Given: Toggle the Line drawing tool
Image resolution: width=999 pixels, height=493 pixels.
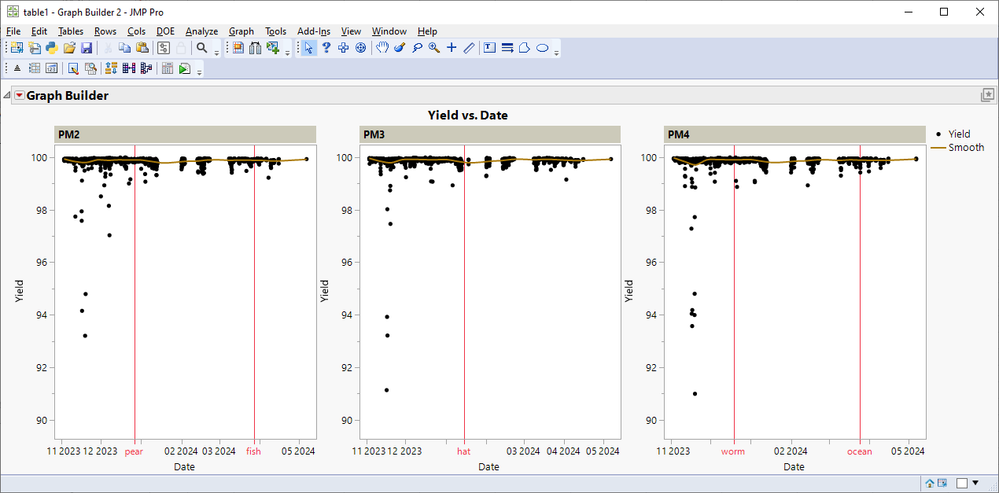Looking at the screenshot, I should 468,48.
